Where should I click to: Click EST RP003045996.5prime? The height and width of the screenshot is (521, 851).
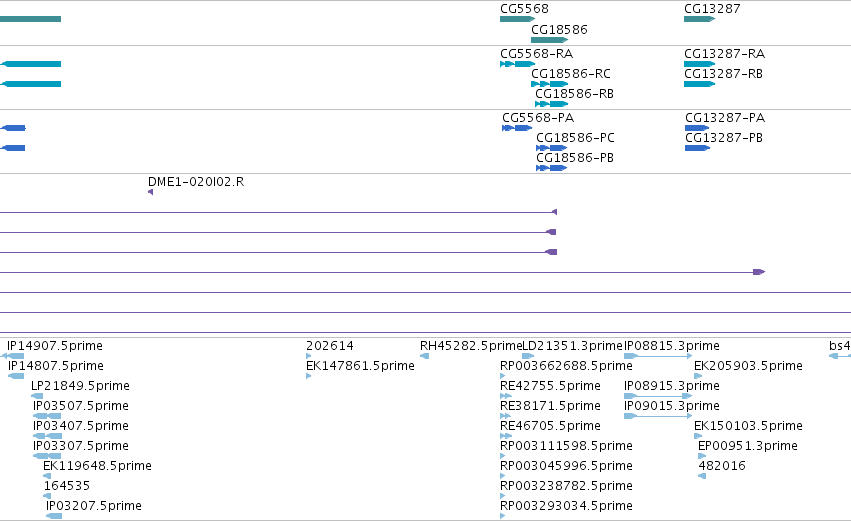click(x=503, y=476)
